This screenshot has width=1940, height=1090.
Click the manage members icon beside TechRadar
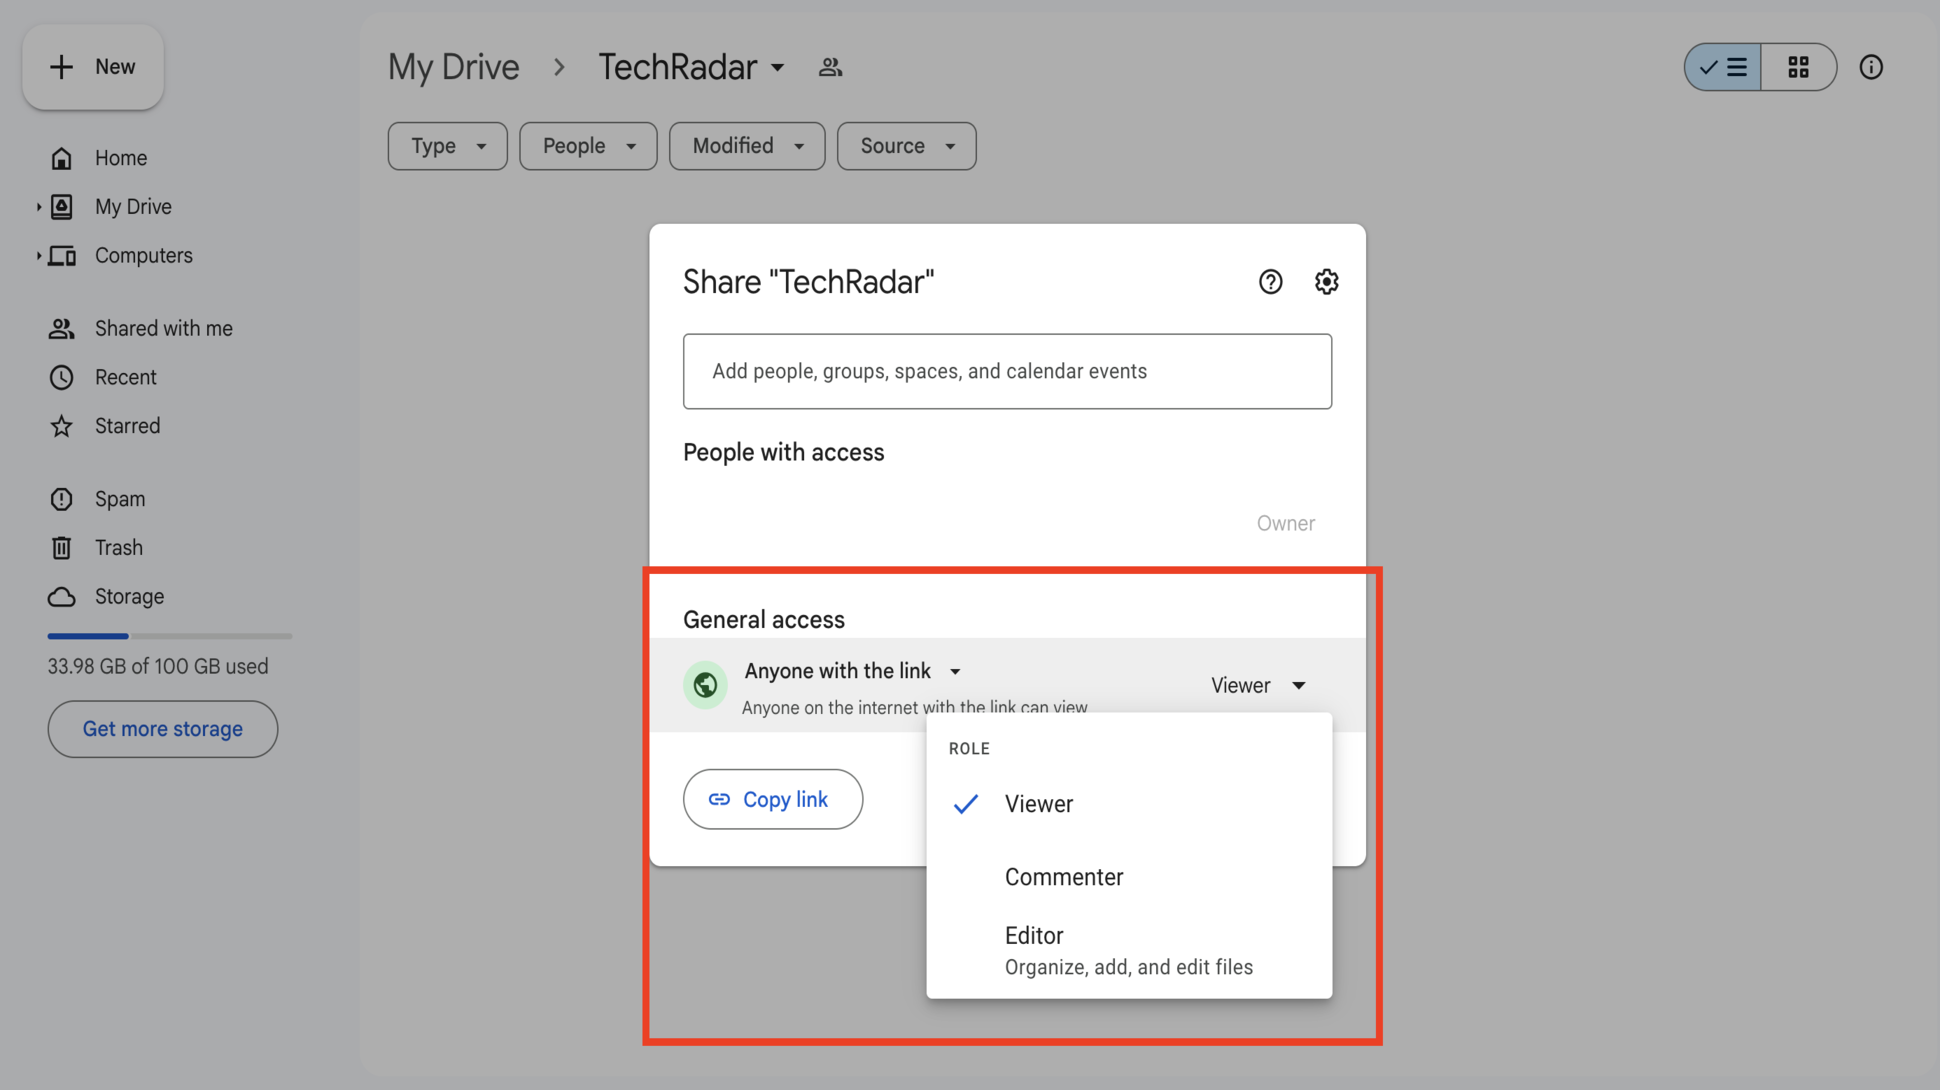coord(830,66)
